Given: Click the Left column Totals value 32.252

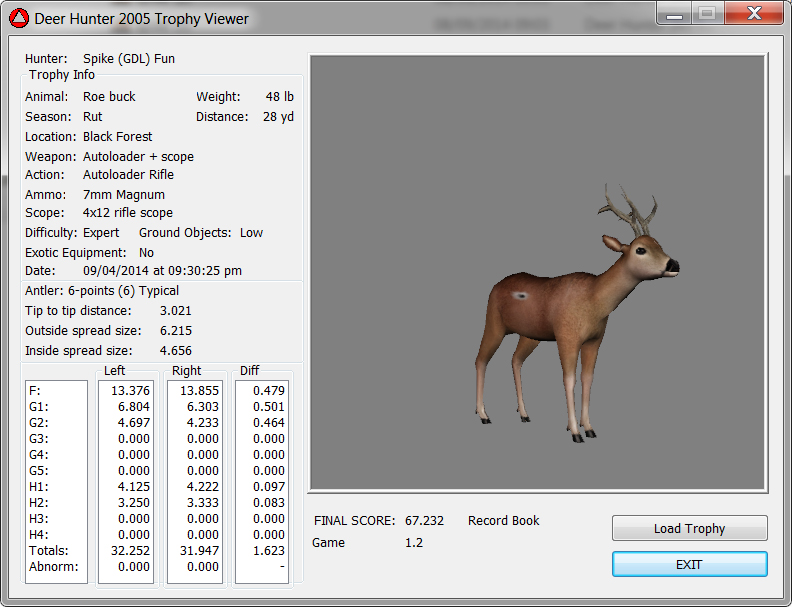Looking at the screenshot, I should click(130, 550).
